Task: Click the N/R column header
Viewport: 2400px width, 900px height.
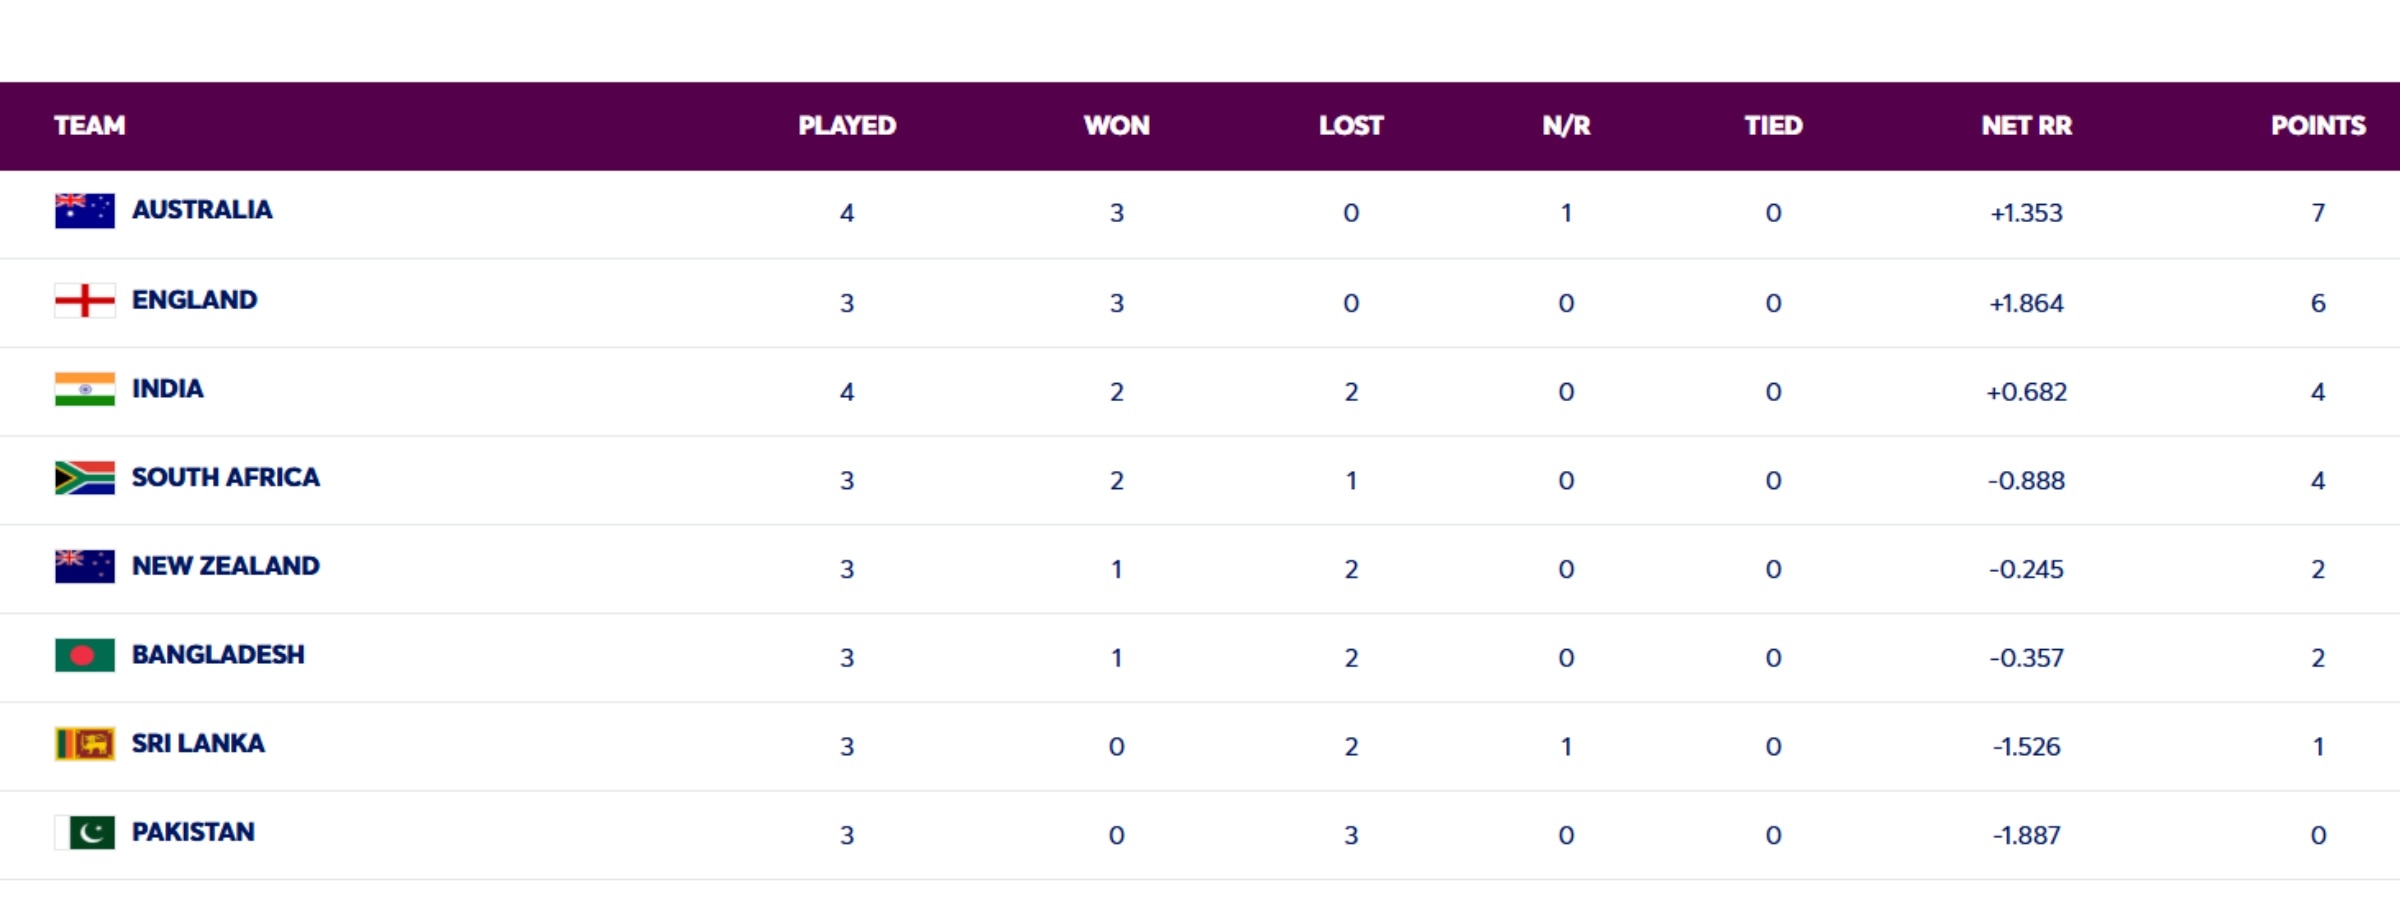Action: (x=1566, y=126)
